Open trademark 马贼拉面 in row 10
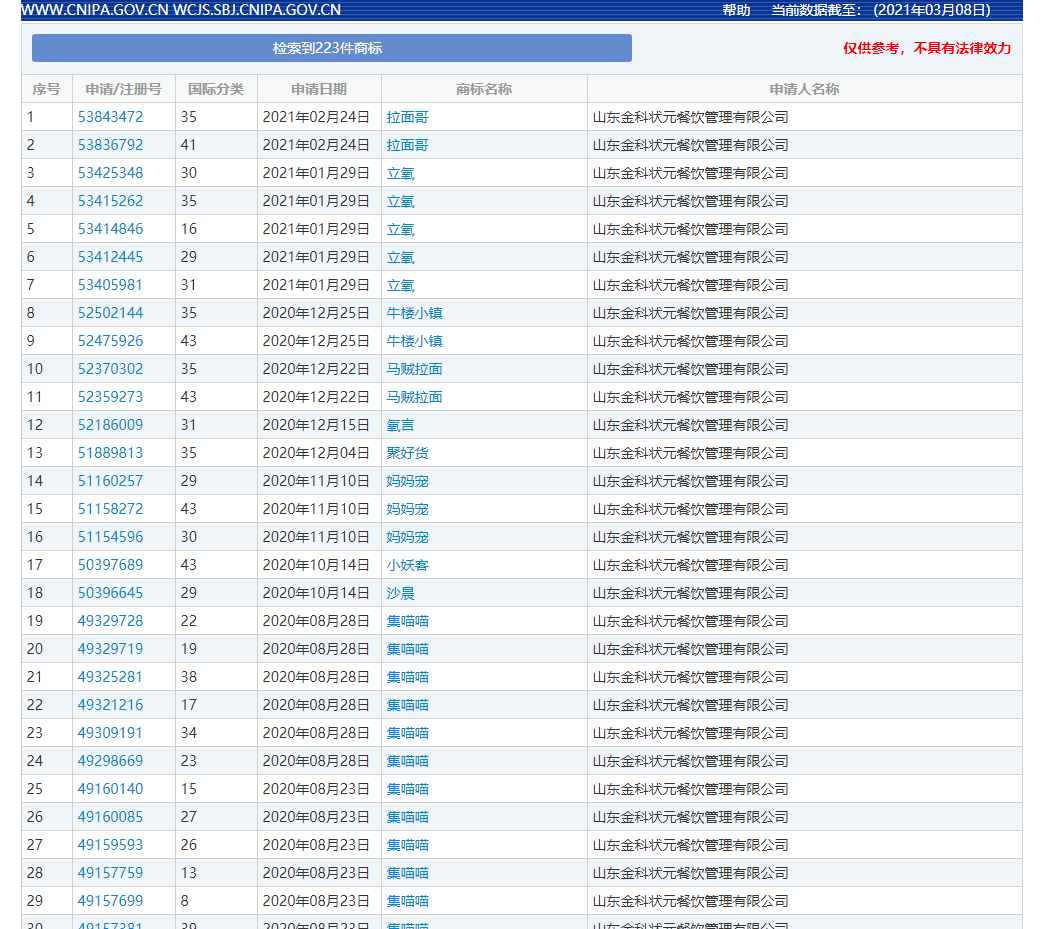 pyautogui.click(x=415, y=369)
